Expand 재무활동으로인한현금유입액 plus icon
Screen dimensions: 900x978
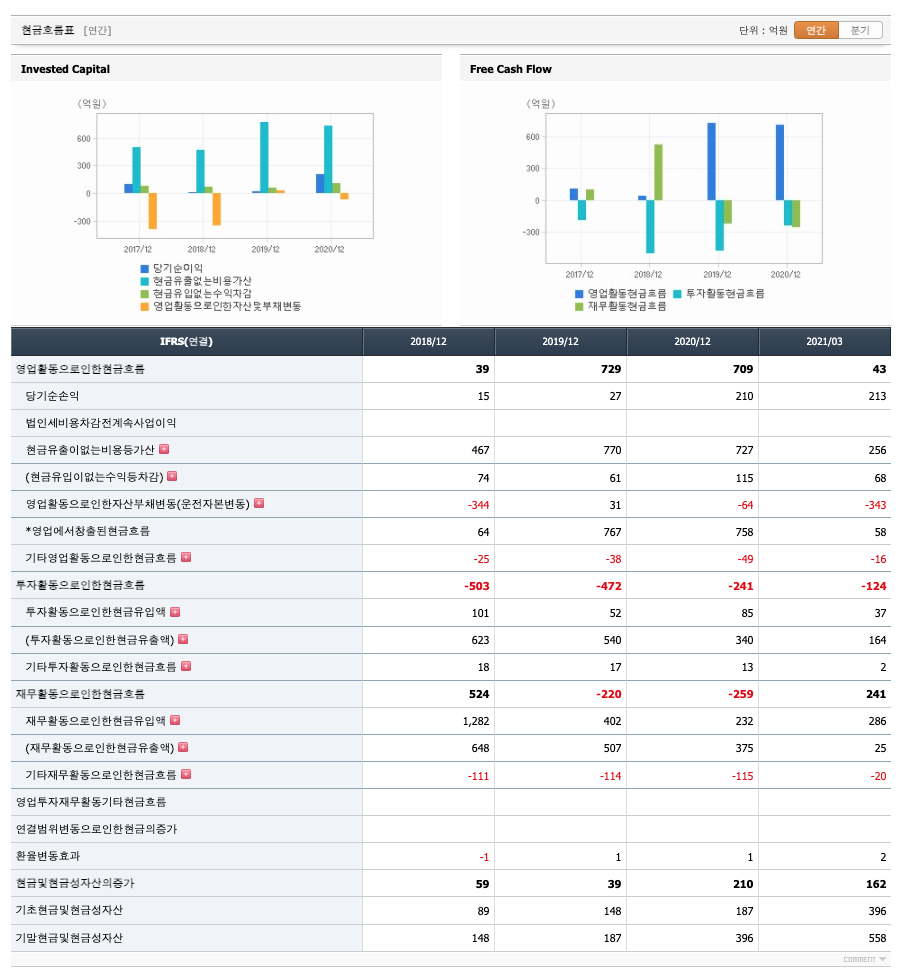175,720
